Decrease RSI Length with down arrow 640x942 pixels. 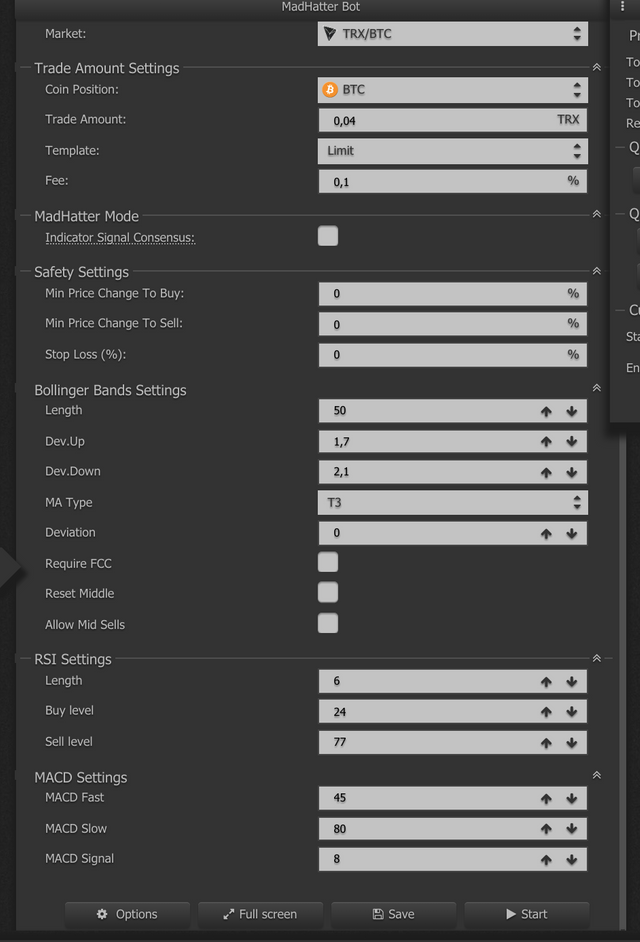(x=571, y=682)
